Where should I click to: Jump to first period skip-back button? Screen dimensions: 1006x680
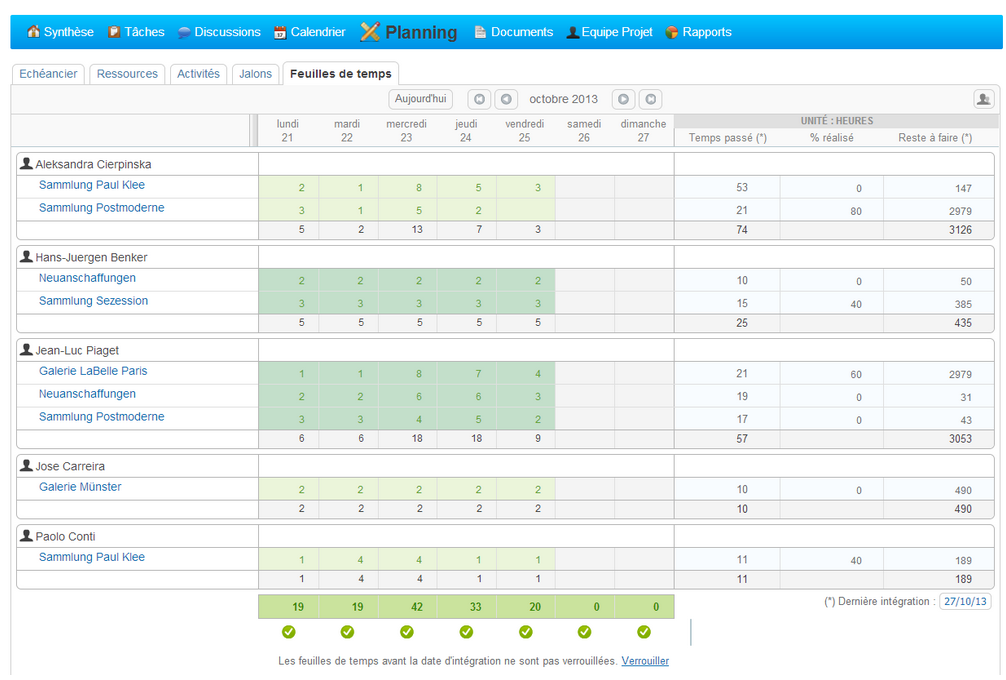point(479,99)
